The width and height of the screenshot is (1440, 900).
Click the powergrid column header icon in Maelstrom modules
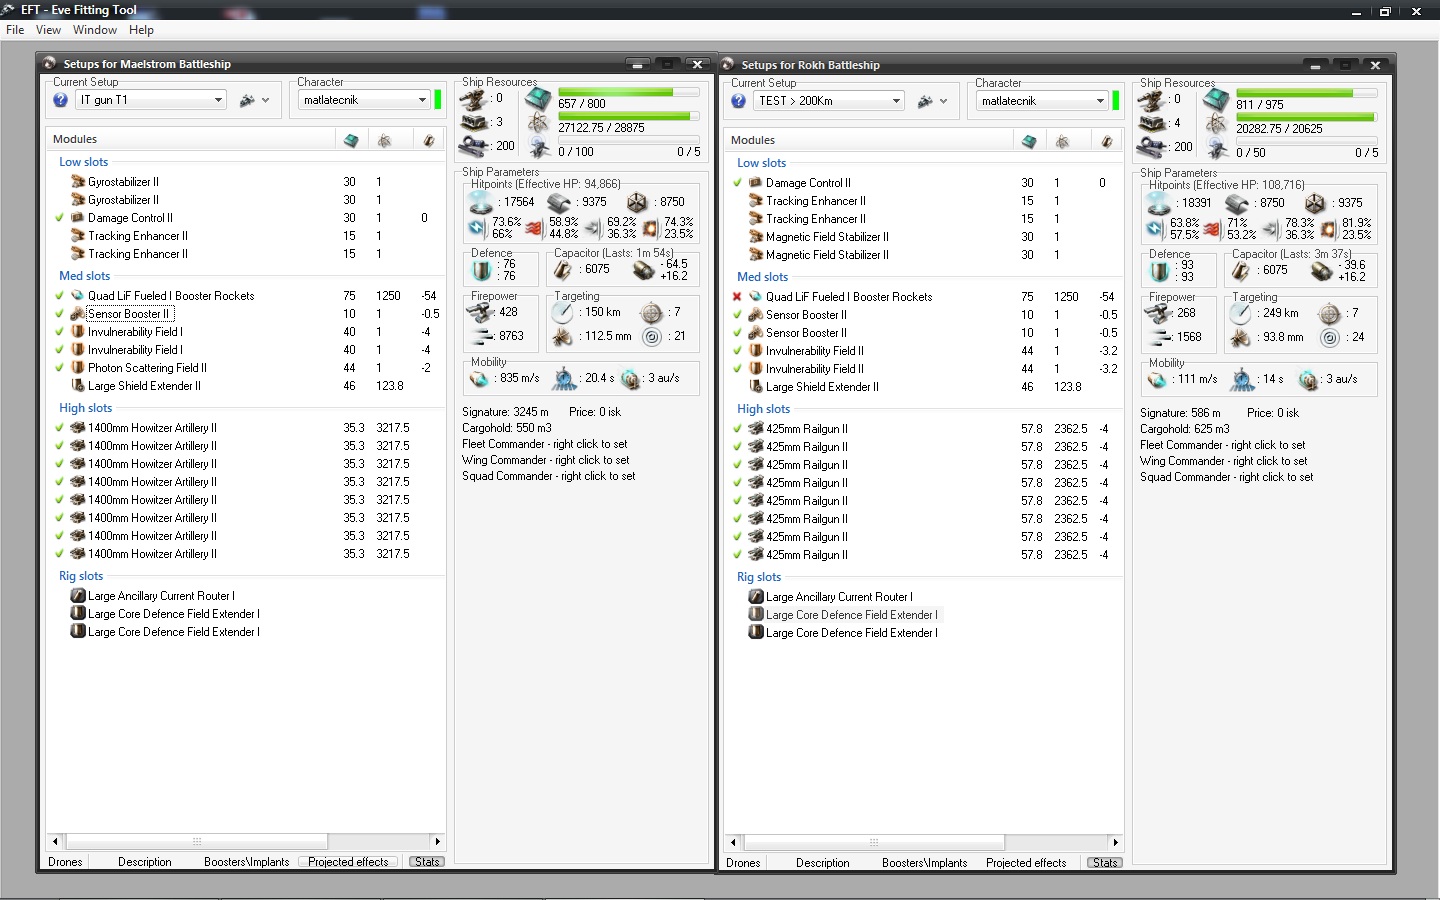[385, 140]
